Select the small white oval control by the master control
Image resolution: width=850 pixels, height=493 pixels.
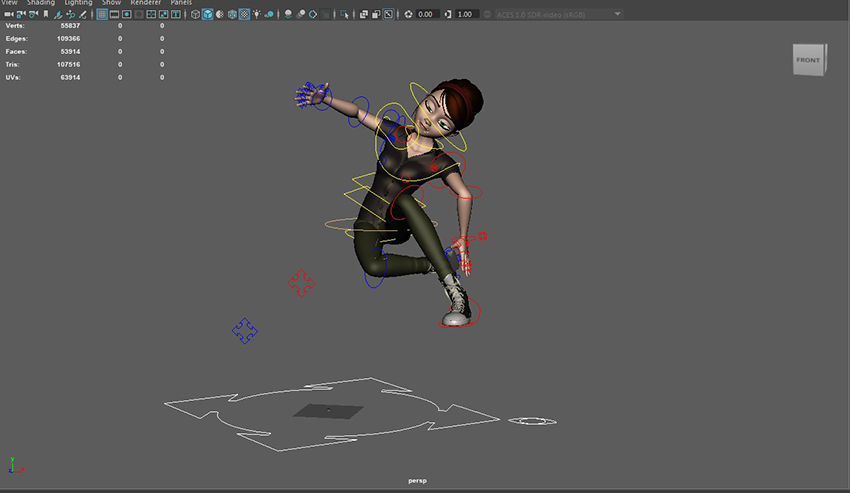click(x=532, y=421)
